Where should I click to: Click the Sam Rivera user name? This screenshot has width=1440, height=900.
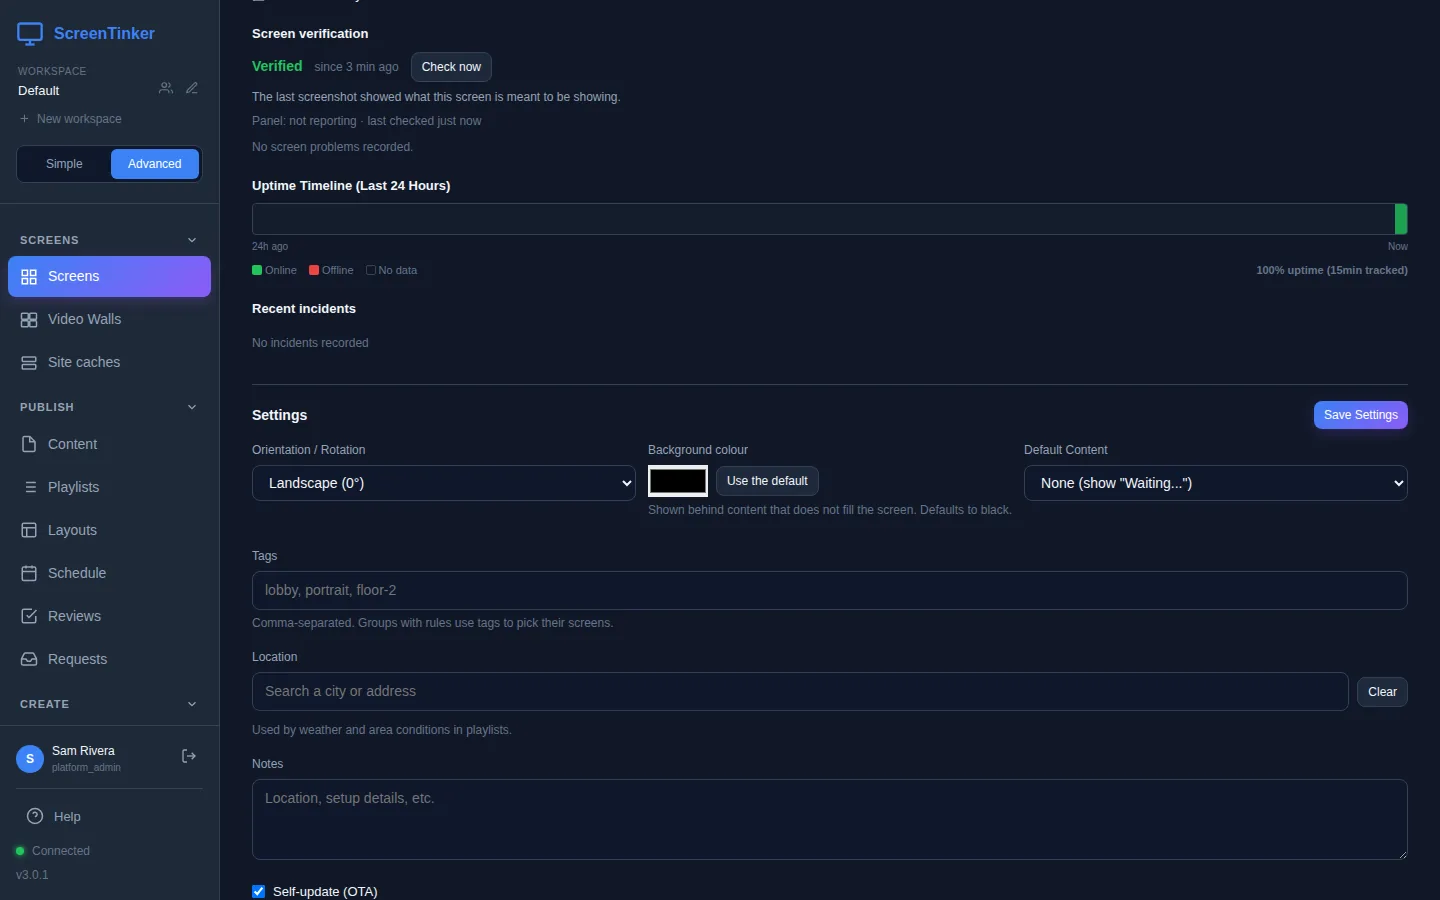(83, 751)
